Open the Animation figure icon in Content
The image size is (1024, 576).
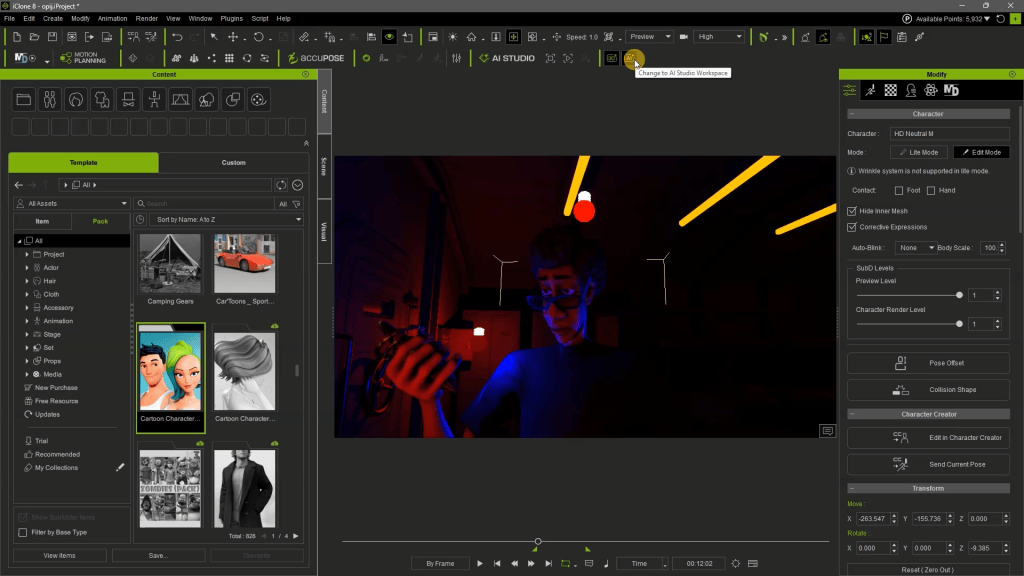pyautogui.click(x=154, y=99)
